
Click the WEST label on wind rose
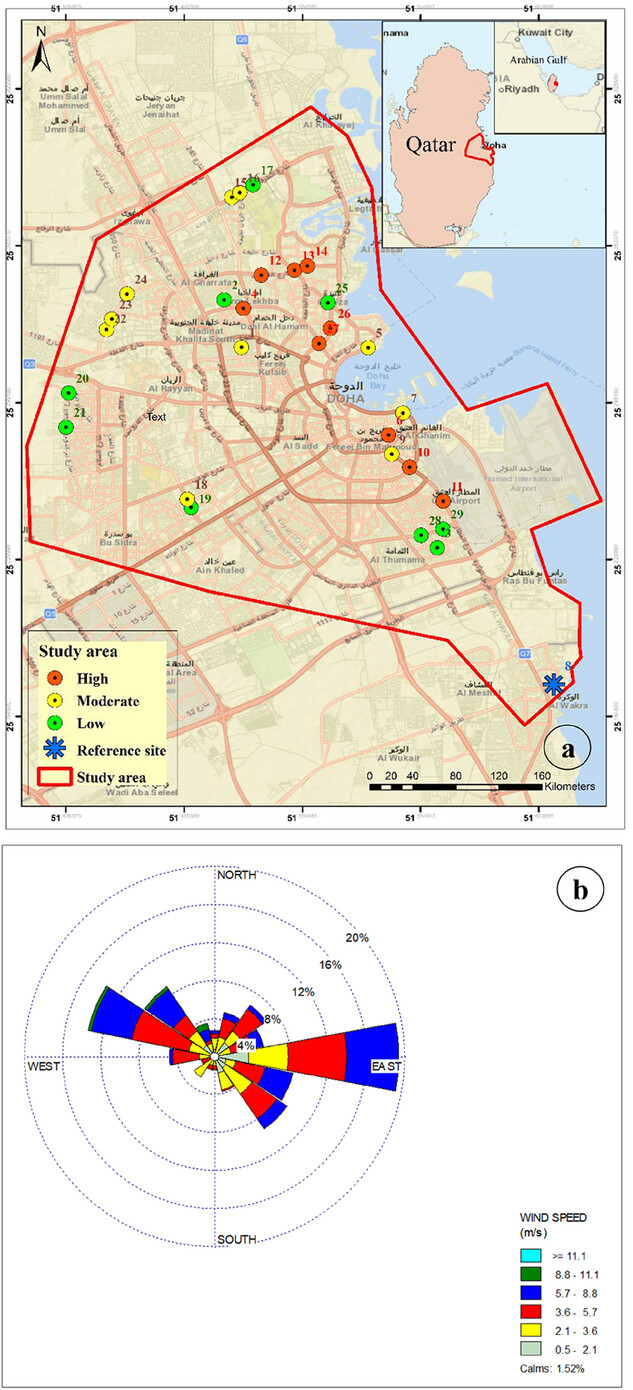point(44,1066)
